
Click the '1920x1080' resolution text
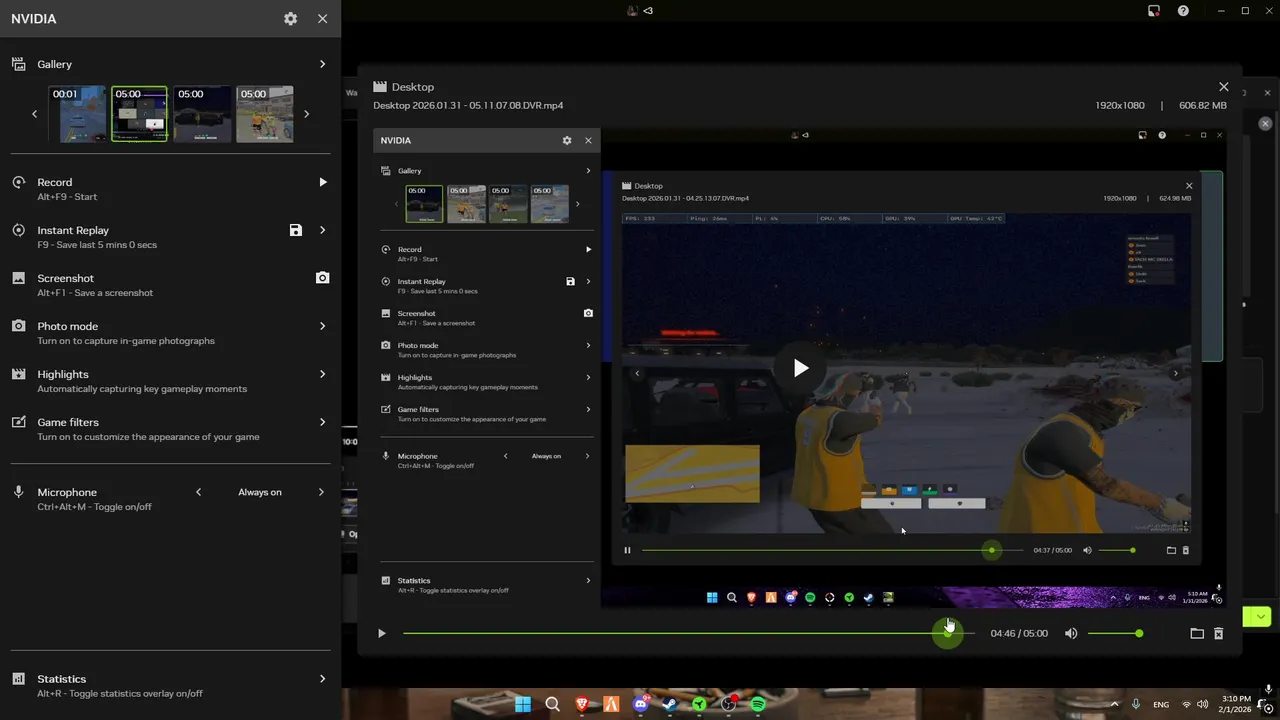pyautogui.click(x=1121, y=105)
